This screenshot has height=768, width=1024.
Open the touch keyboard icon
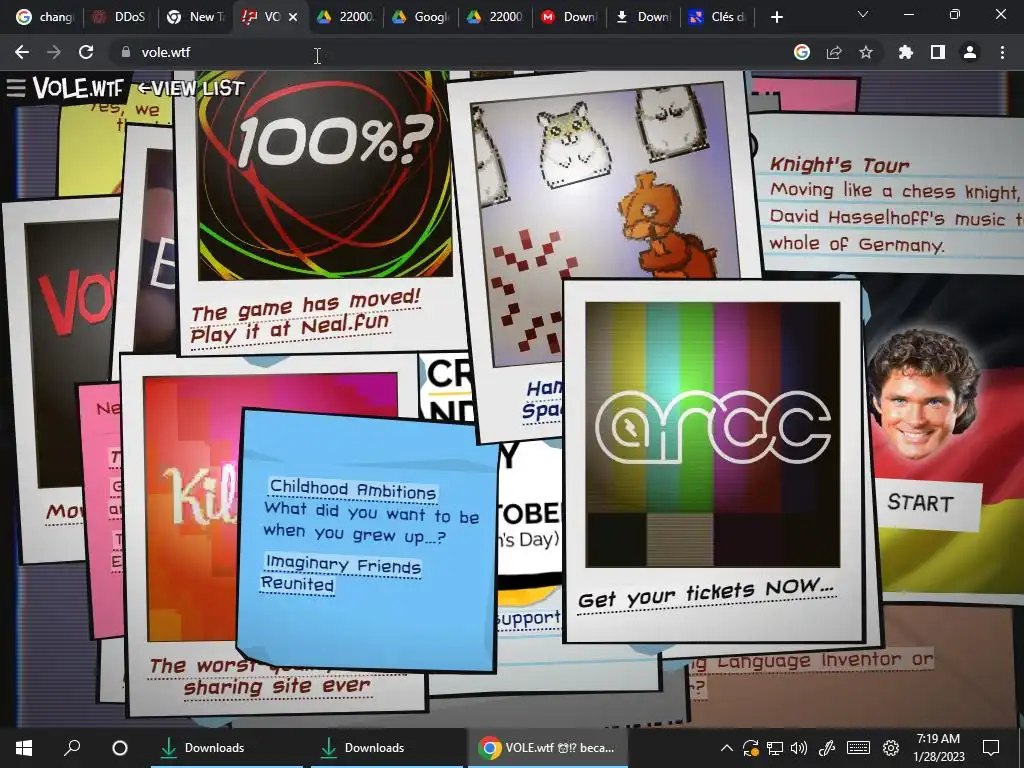(x=858, y=748)
